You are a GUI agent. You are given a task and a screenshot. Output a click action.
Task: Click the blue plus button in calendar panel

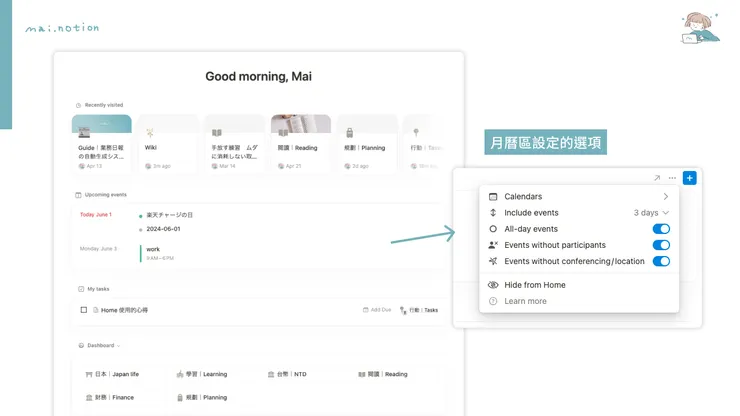tap(690, 178)
